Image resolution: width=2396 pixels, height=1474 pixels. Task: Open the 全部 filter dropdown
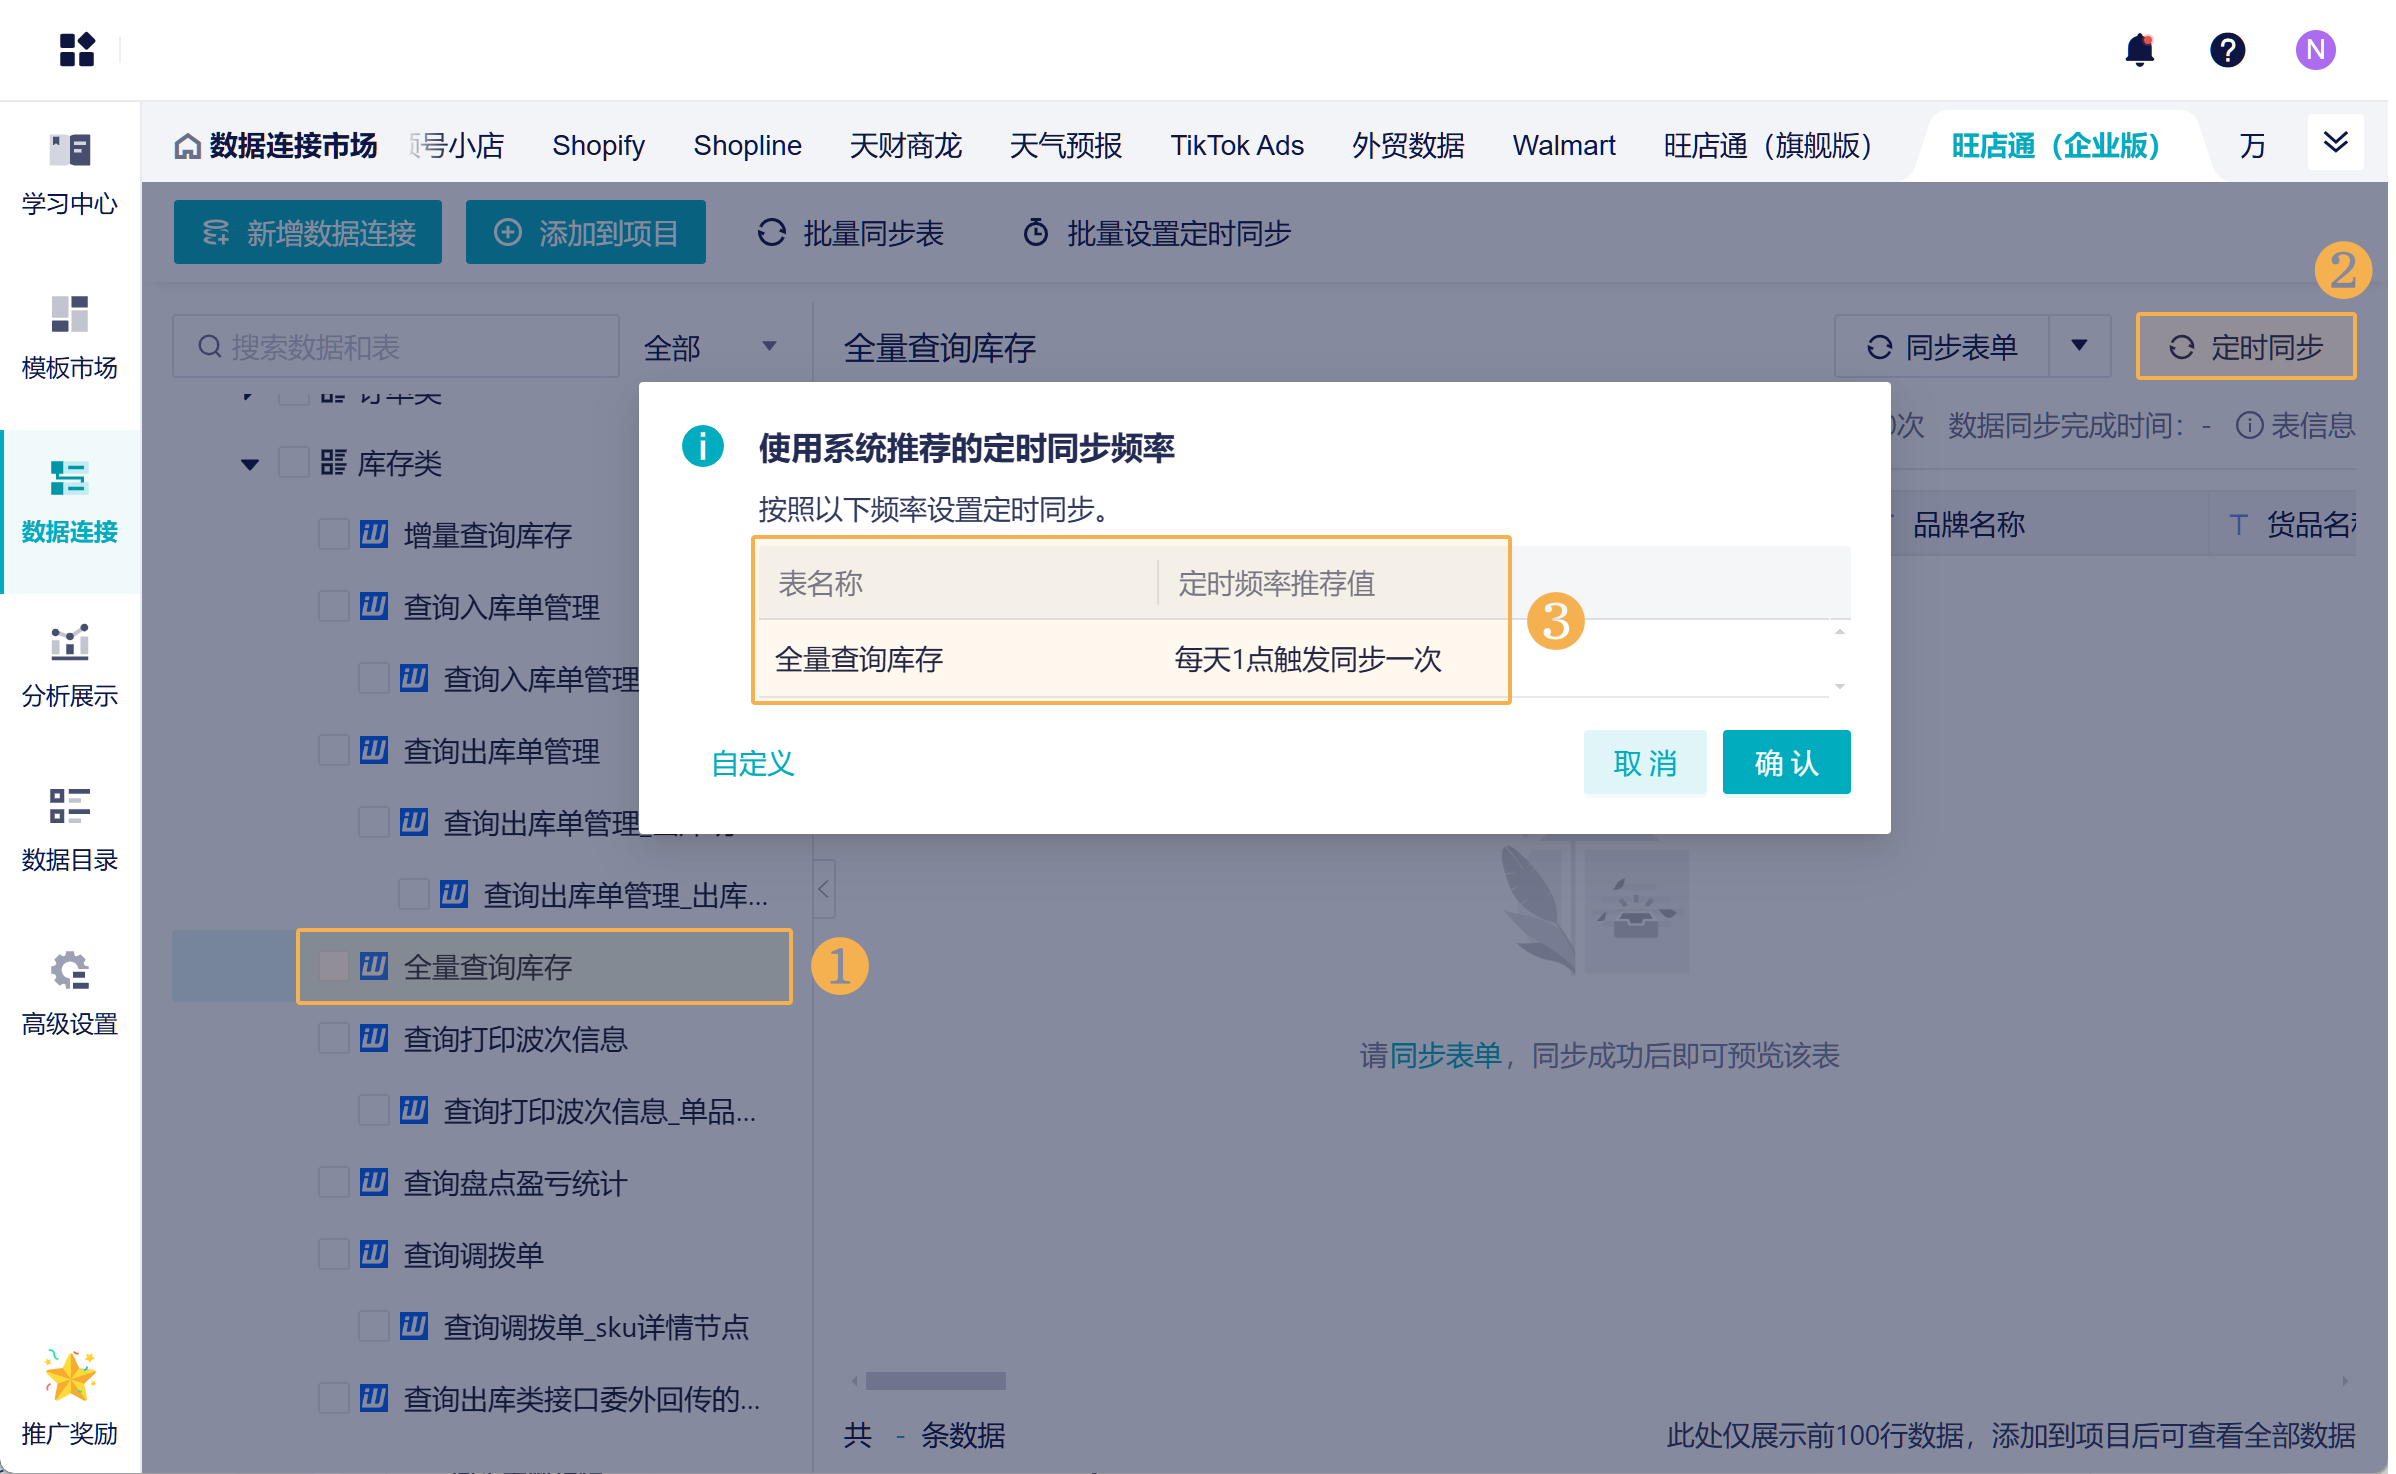click(710, 347)
